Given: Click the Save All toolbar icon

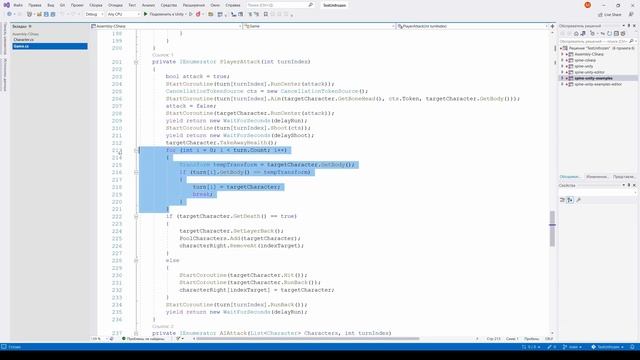Looking at the screenshot, I should click(x=53, y=14).
